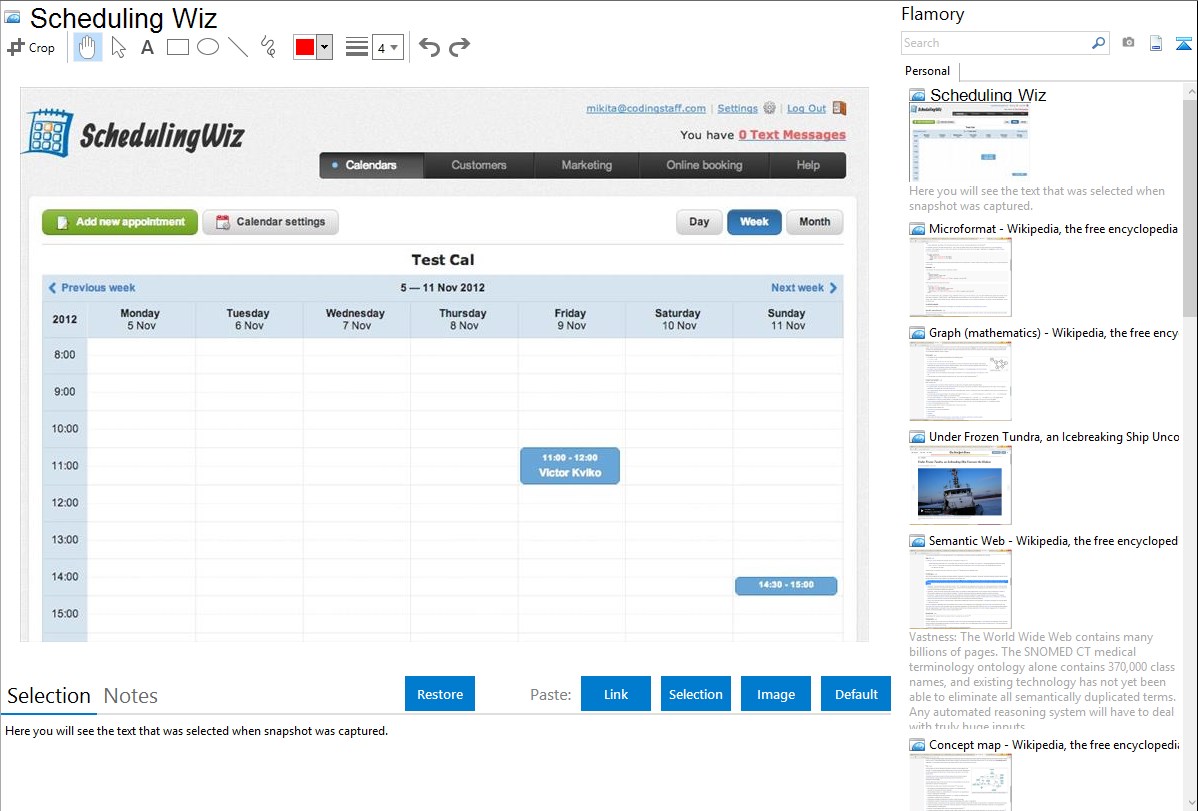Open the Help menu tab

tap(808, 165)
